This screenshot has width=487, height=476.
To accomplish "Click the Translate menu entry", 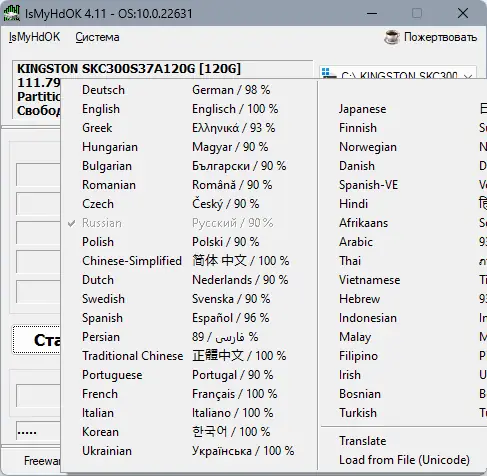I will pos(403,441).
